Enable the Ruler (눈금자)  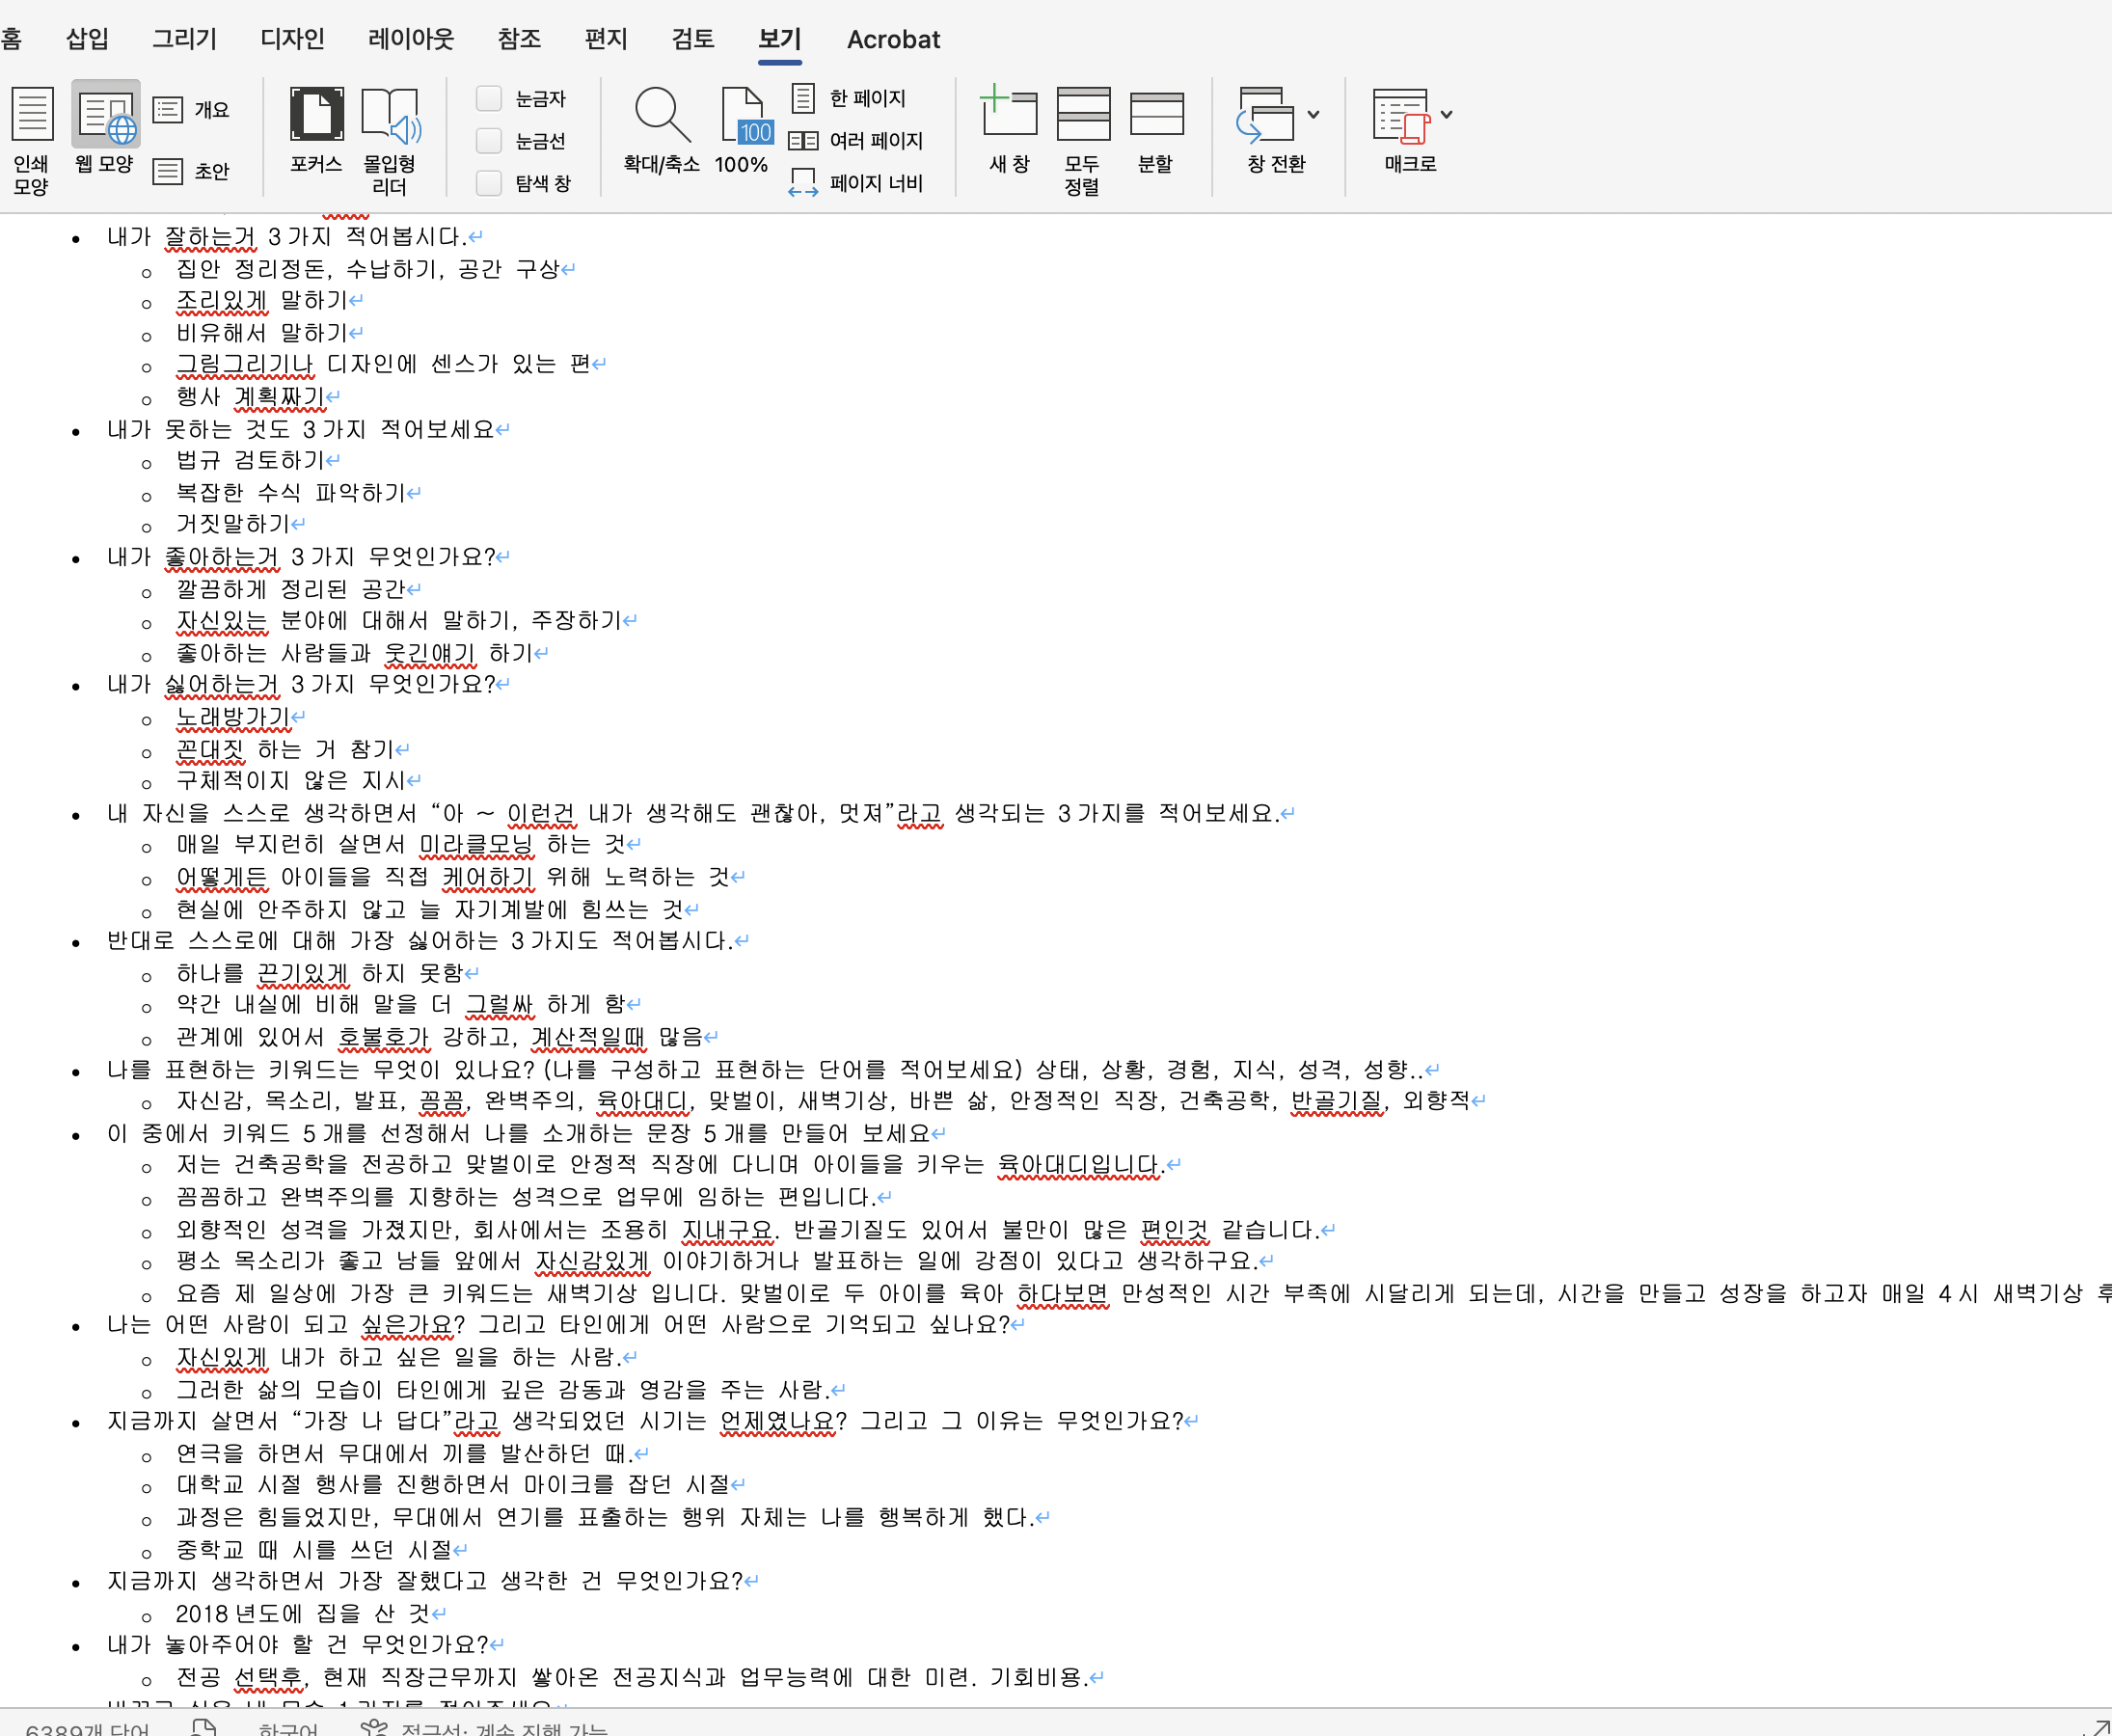click(x=489, y=98)
